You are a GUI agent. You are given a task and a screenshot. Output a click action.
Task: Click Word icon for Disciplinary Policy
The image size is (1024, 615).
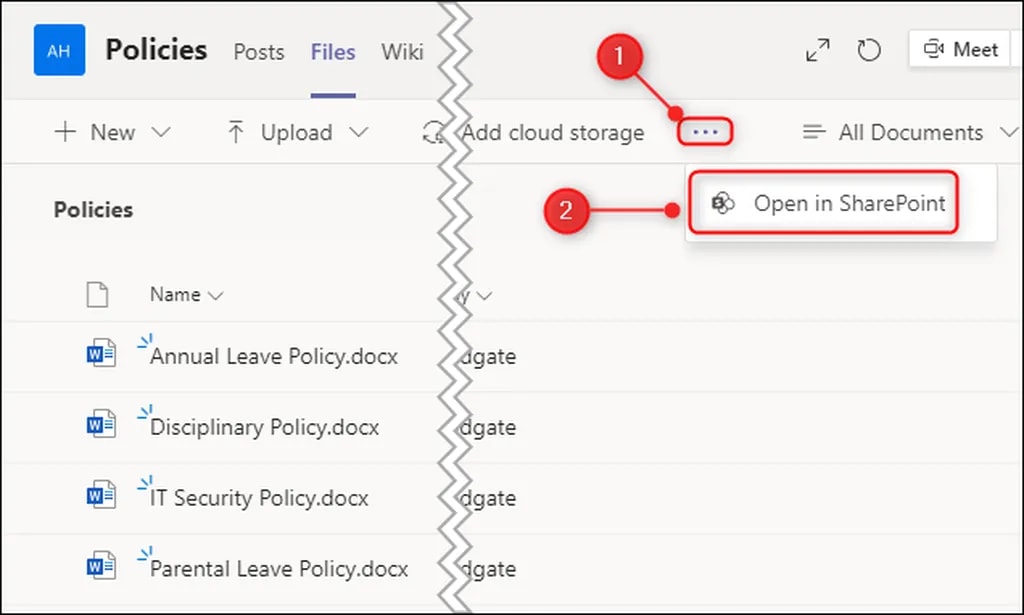tap(101, 425)
